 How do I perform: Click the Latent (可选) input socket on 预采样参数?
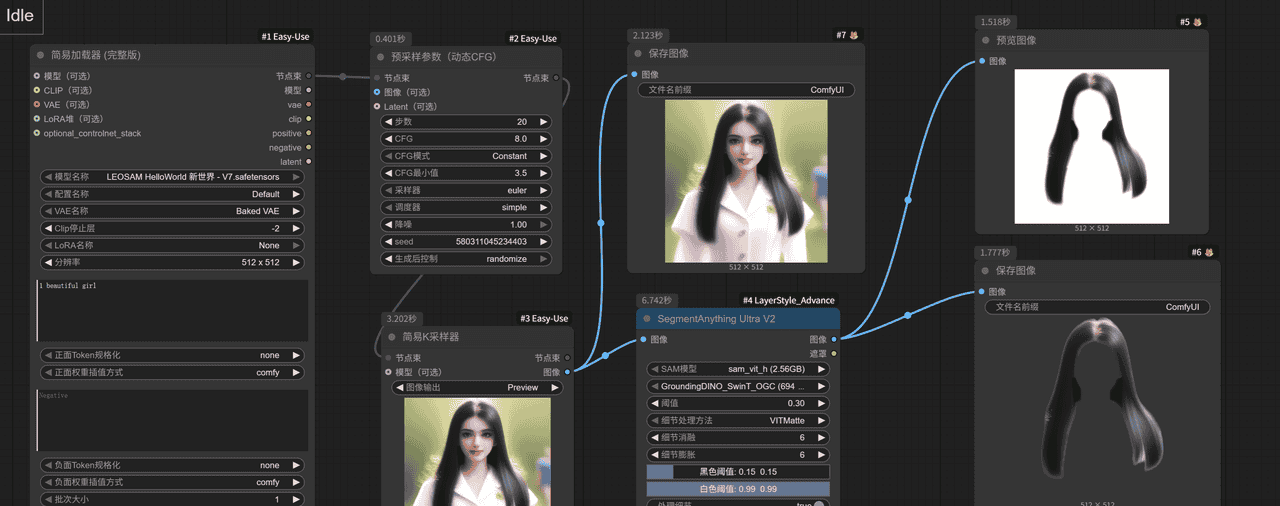pyautogui.click(x=377, y=106)
